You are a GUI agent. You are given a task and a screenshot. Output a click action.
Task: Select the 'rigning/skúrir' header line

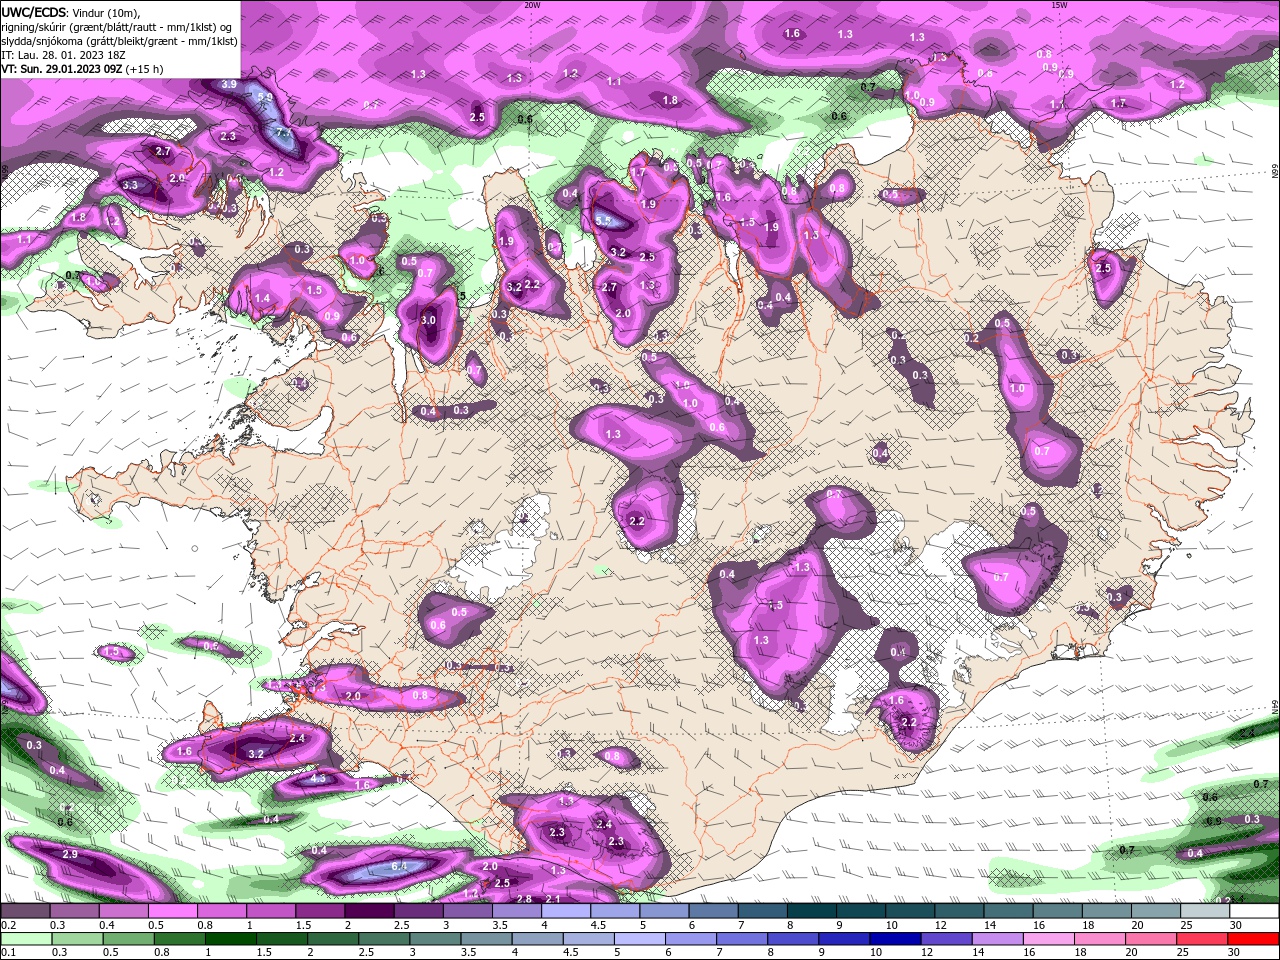point(118,27)
